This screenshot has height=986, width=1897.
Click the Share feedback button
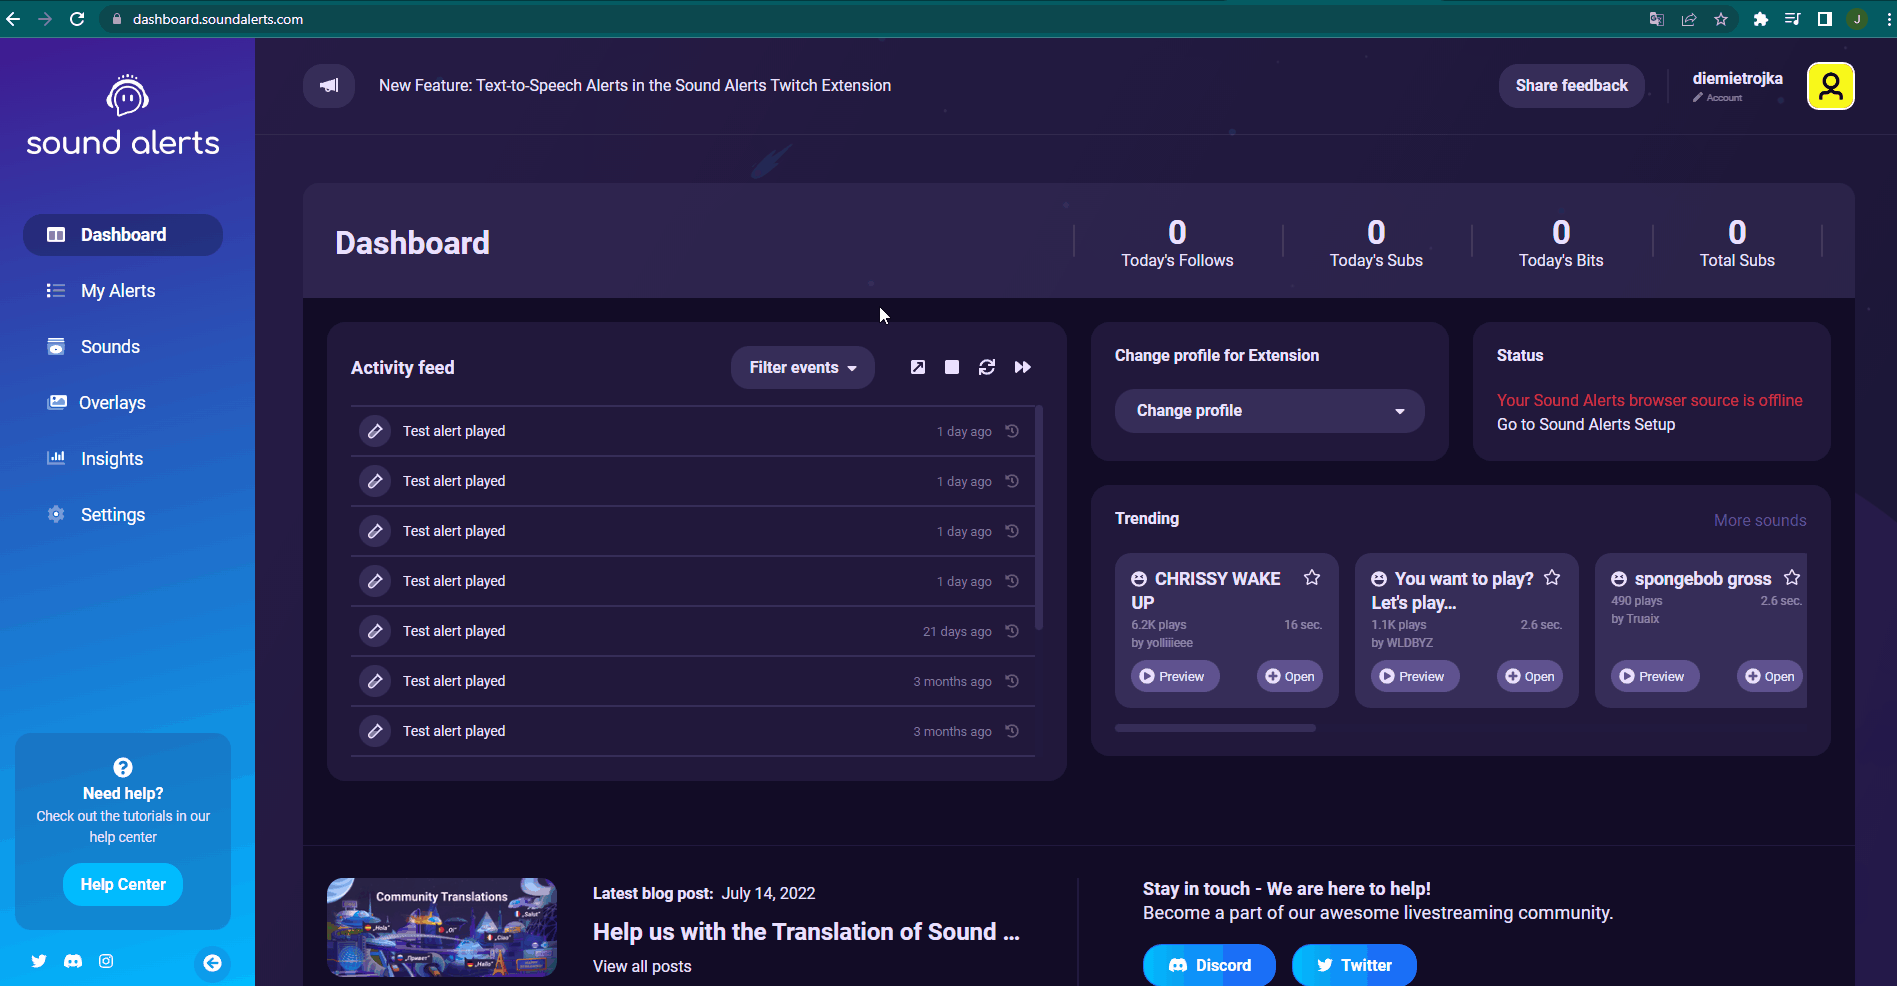pyautogui.click(x=1571, y=85)
